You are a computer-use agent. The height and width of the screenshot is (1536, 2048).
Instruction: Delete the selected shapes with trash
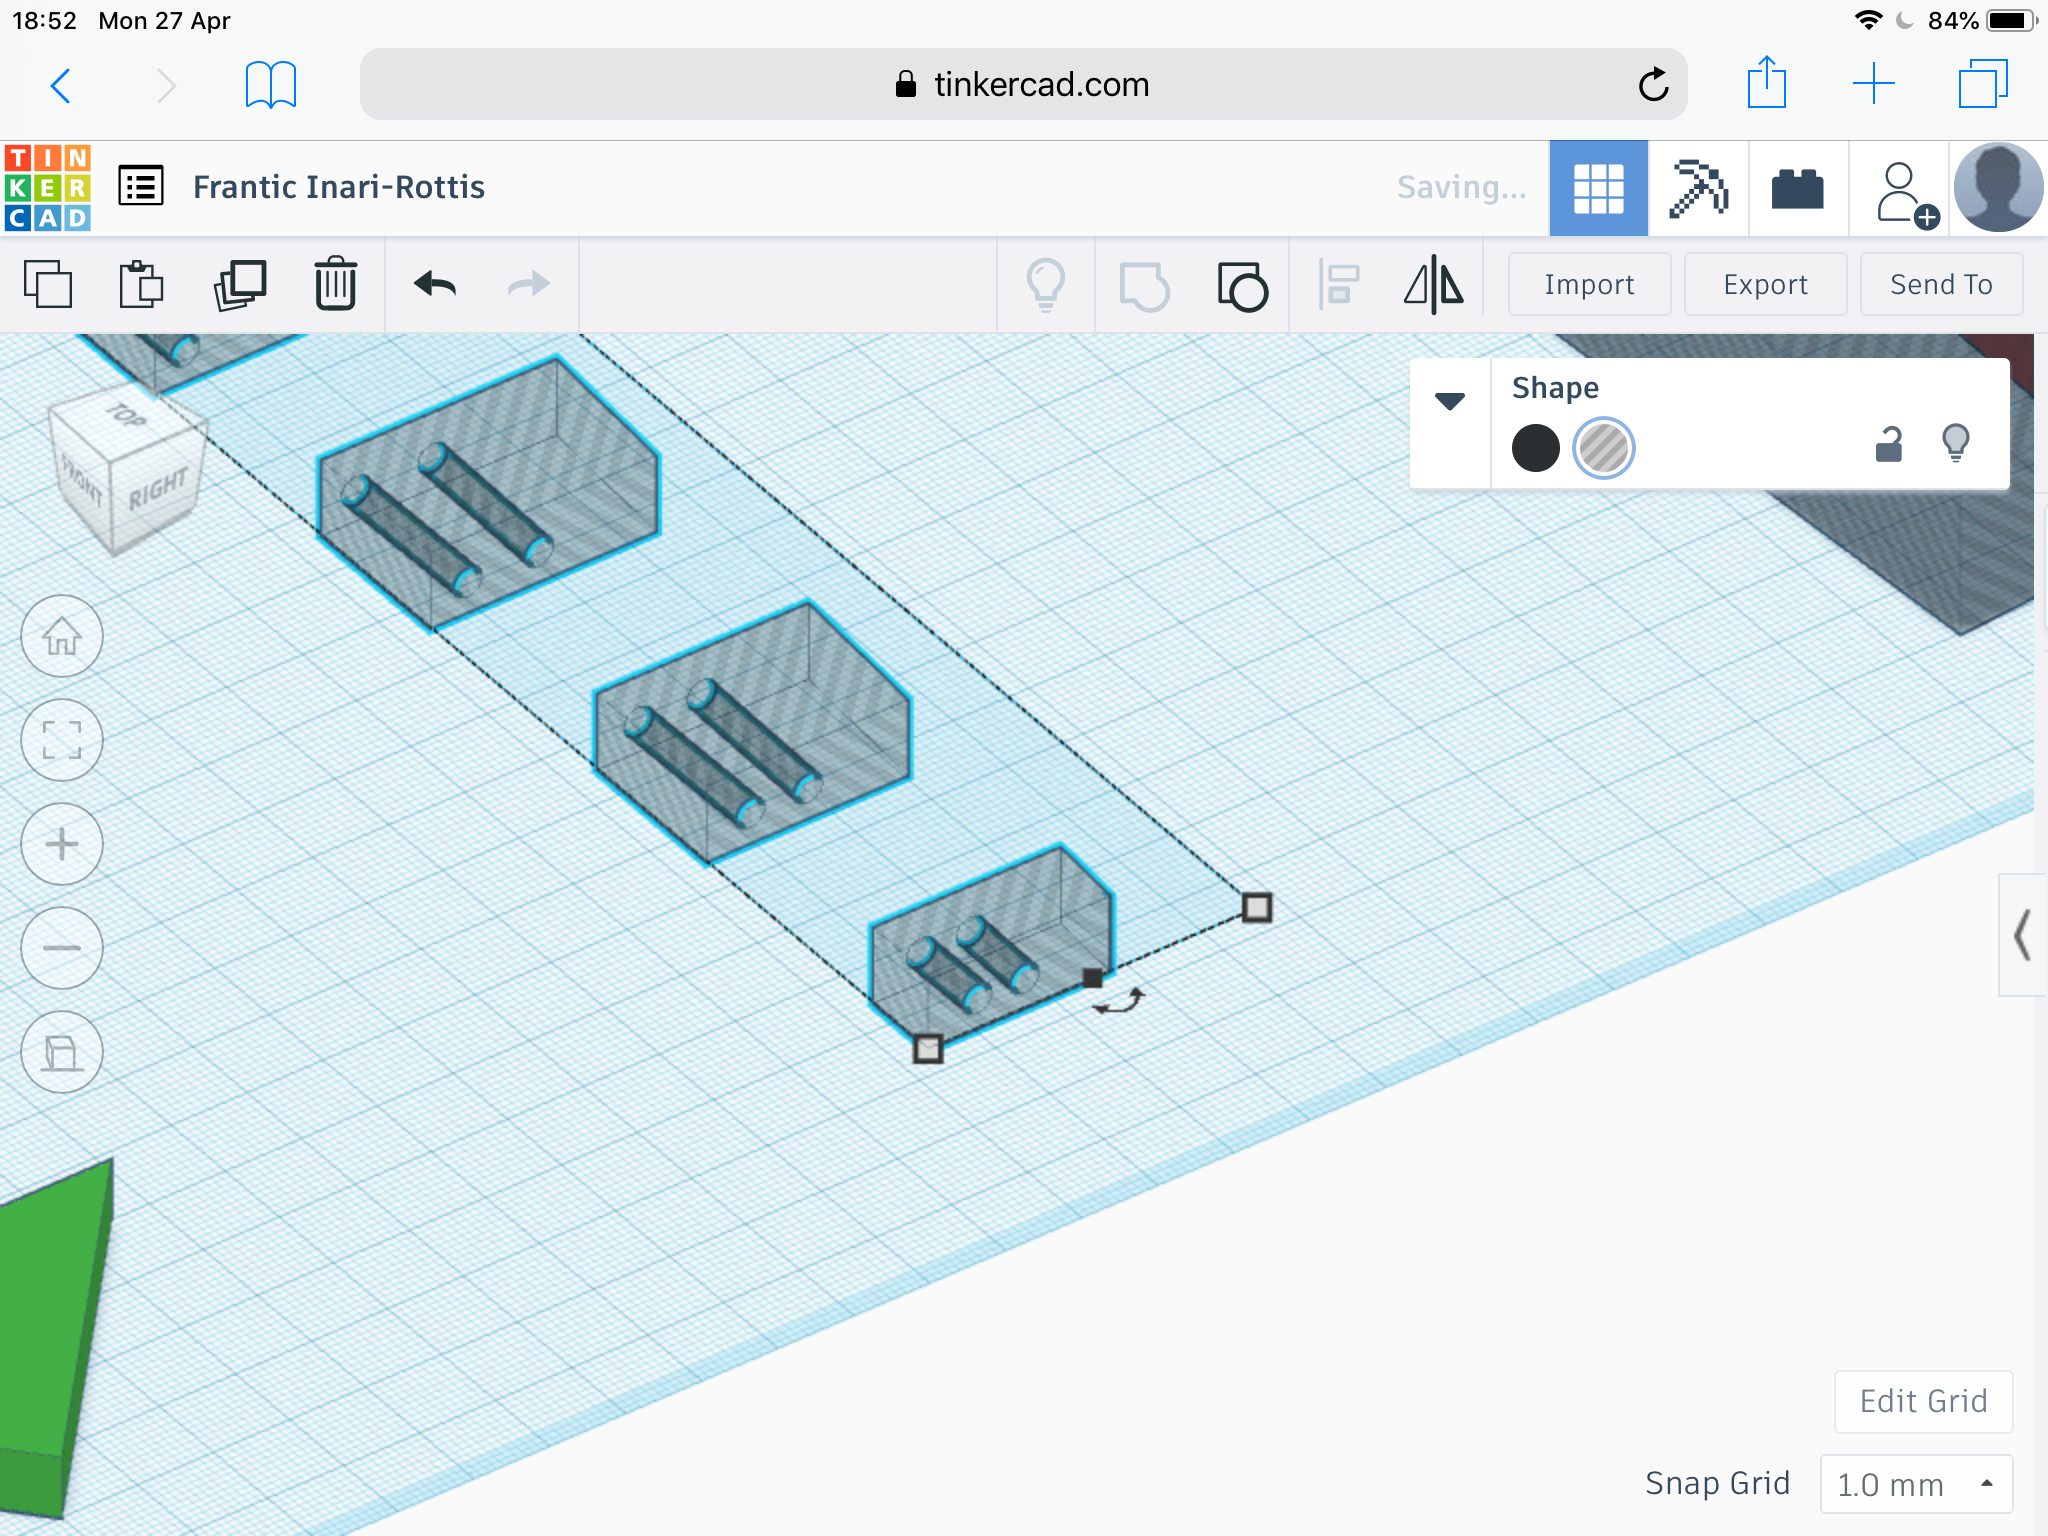pyautogui.click(x=335, y=284)
